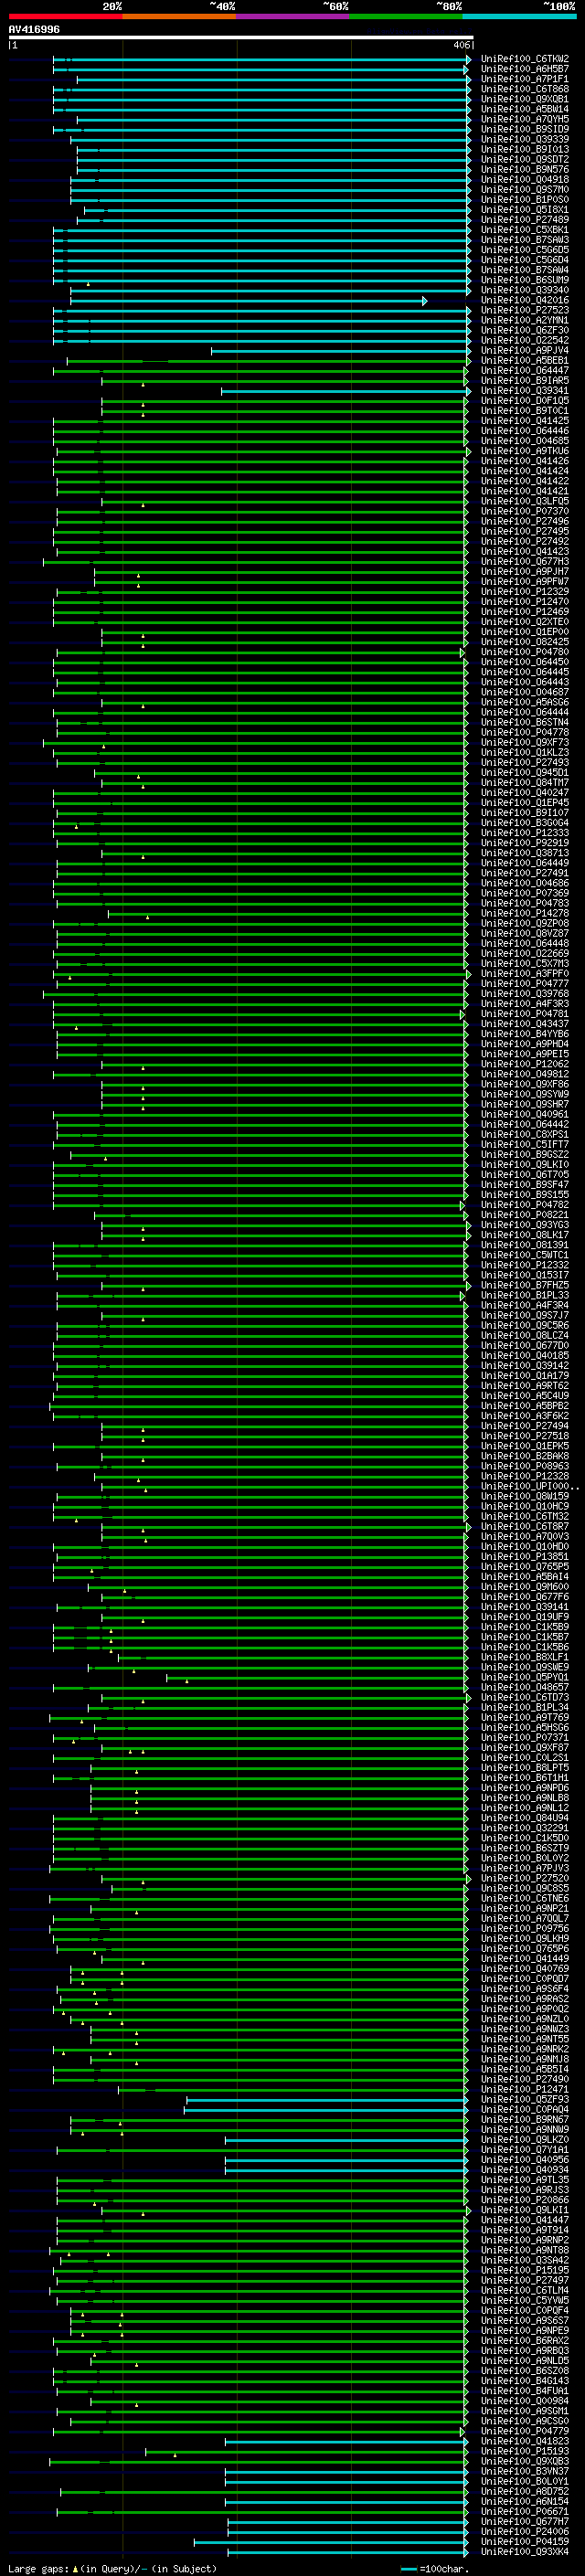Viewport: 585px width, 2576px height.
Task: Open hit UniRef100_Q6T705
Action: (525, 1175)
